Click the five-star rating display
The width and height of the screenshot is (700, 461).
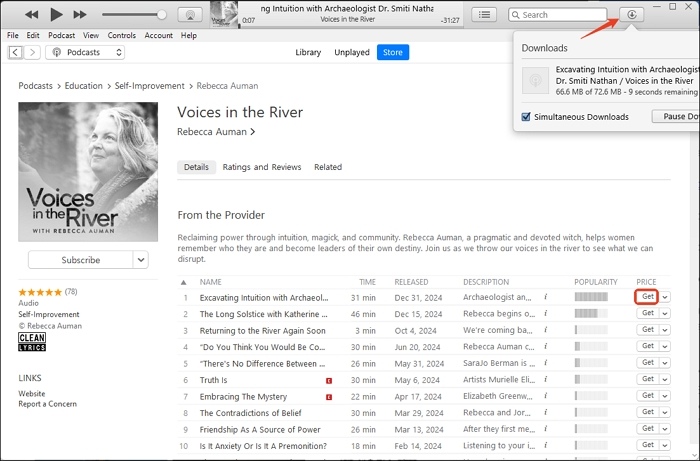pyautogui.click(x=40, y=292)
